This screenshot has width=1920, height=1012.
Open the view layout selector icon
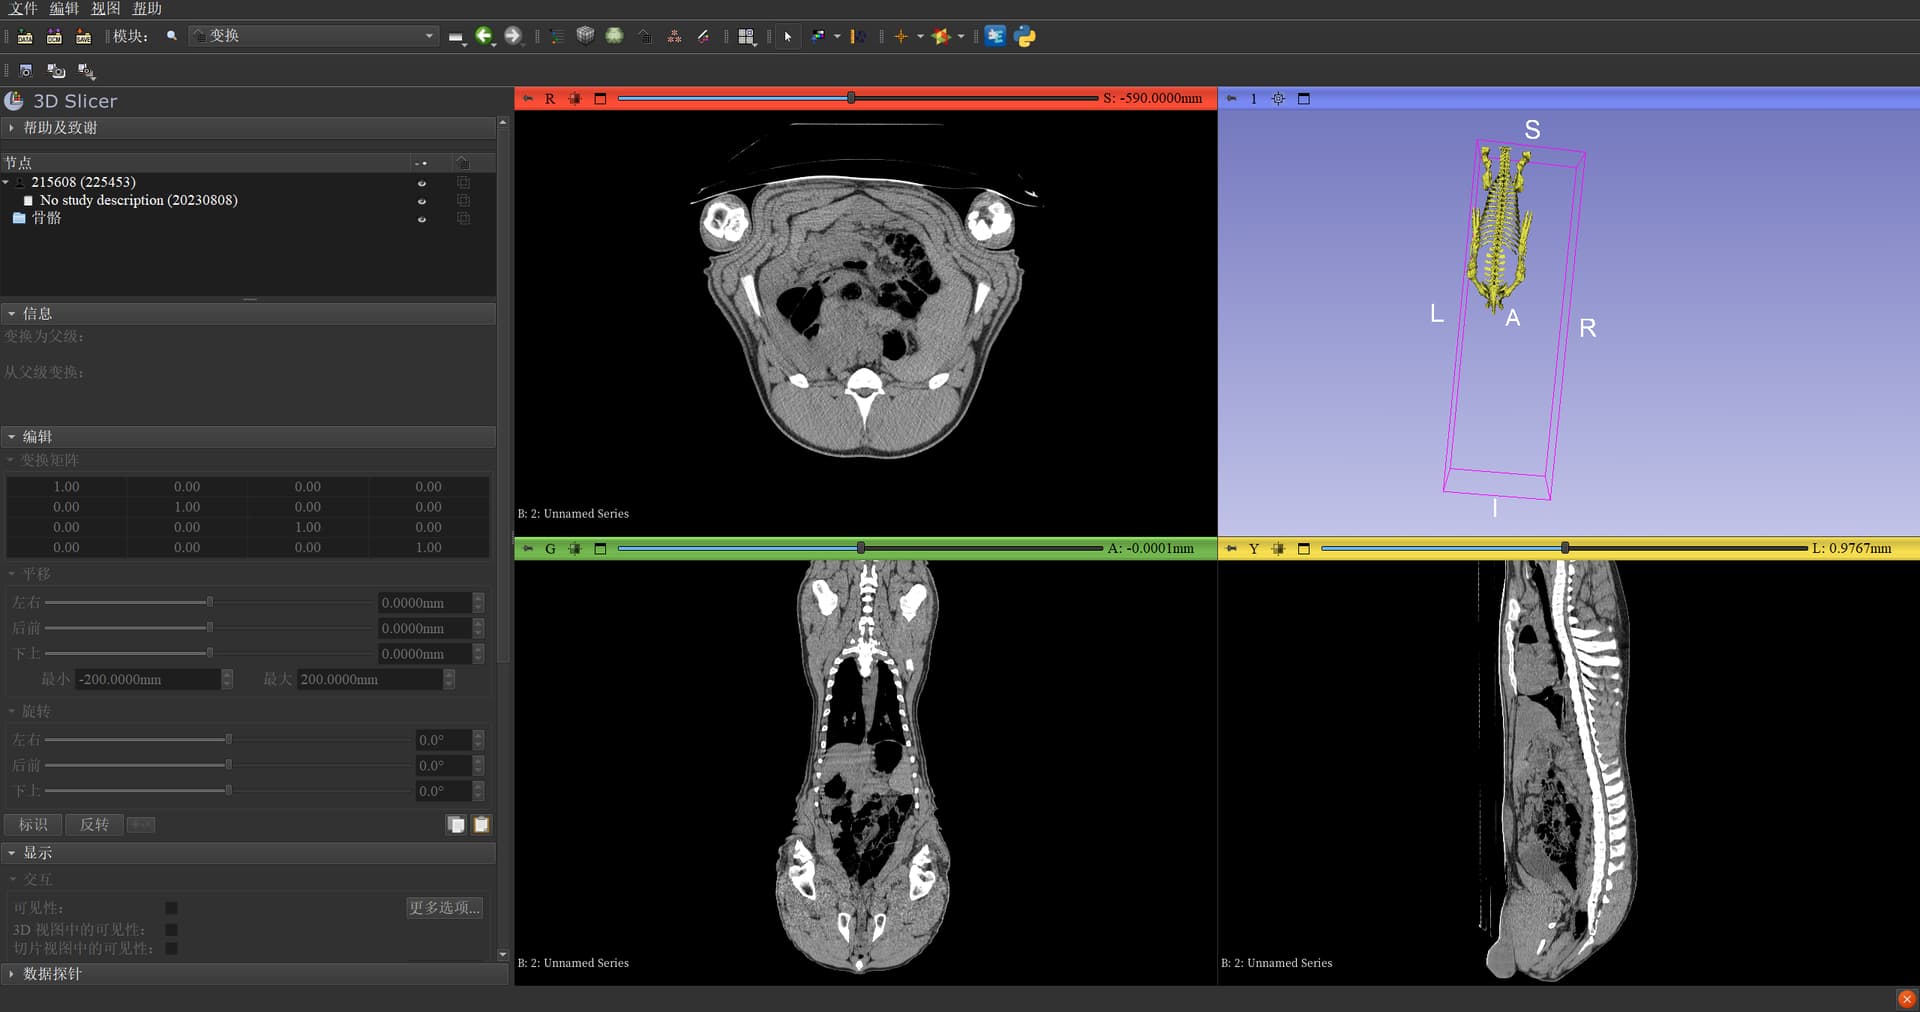(x=746, y=36)
